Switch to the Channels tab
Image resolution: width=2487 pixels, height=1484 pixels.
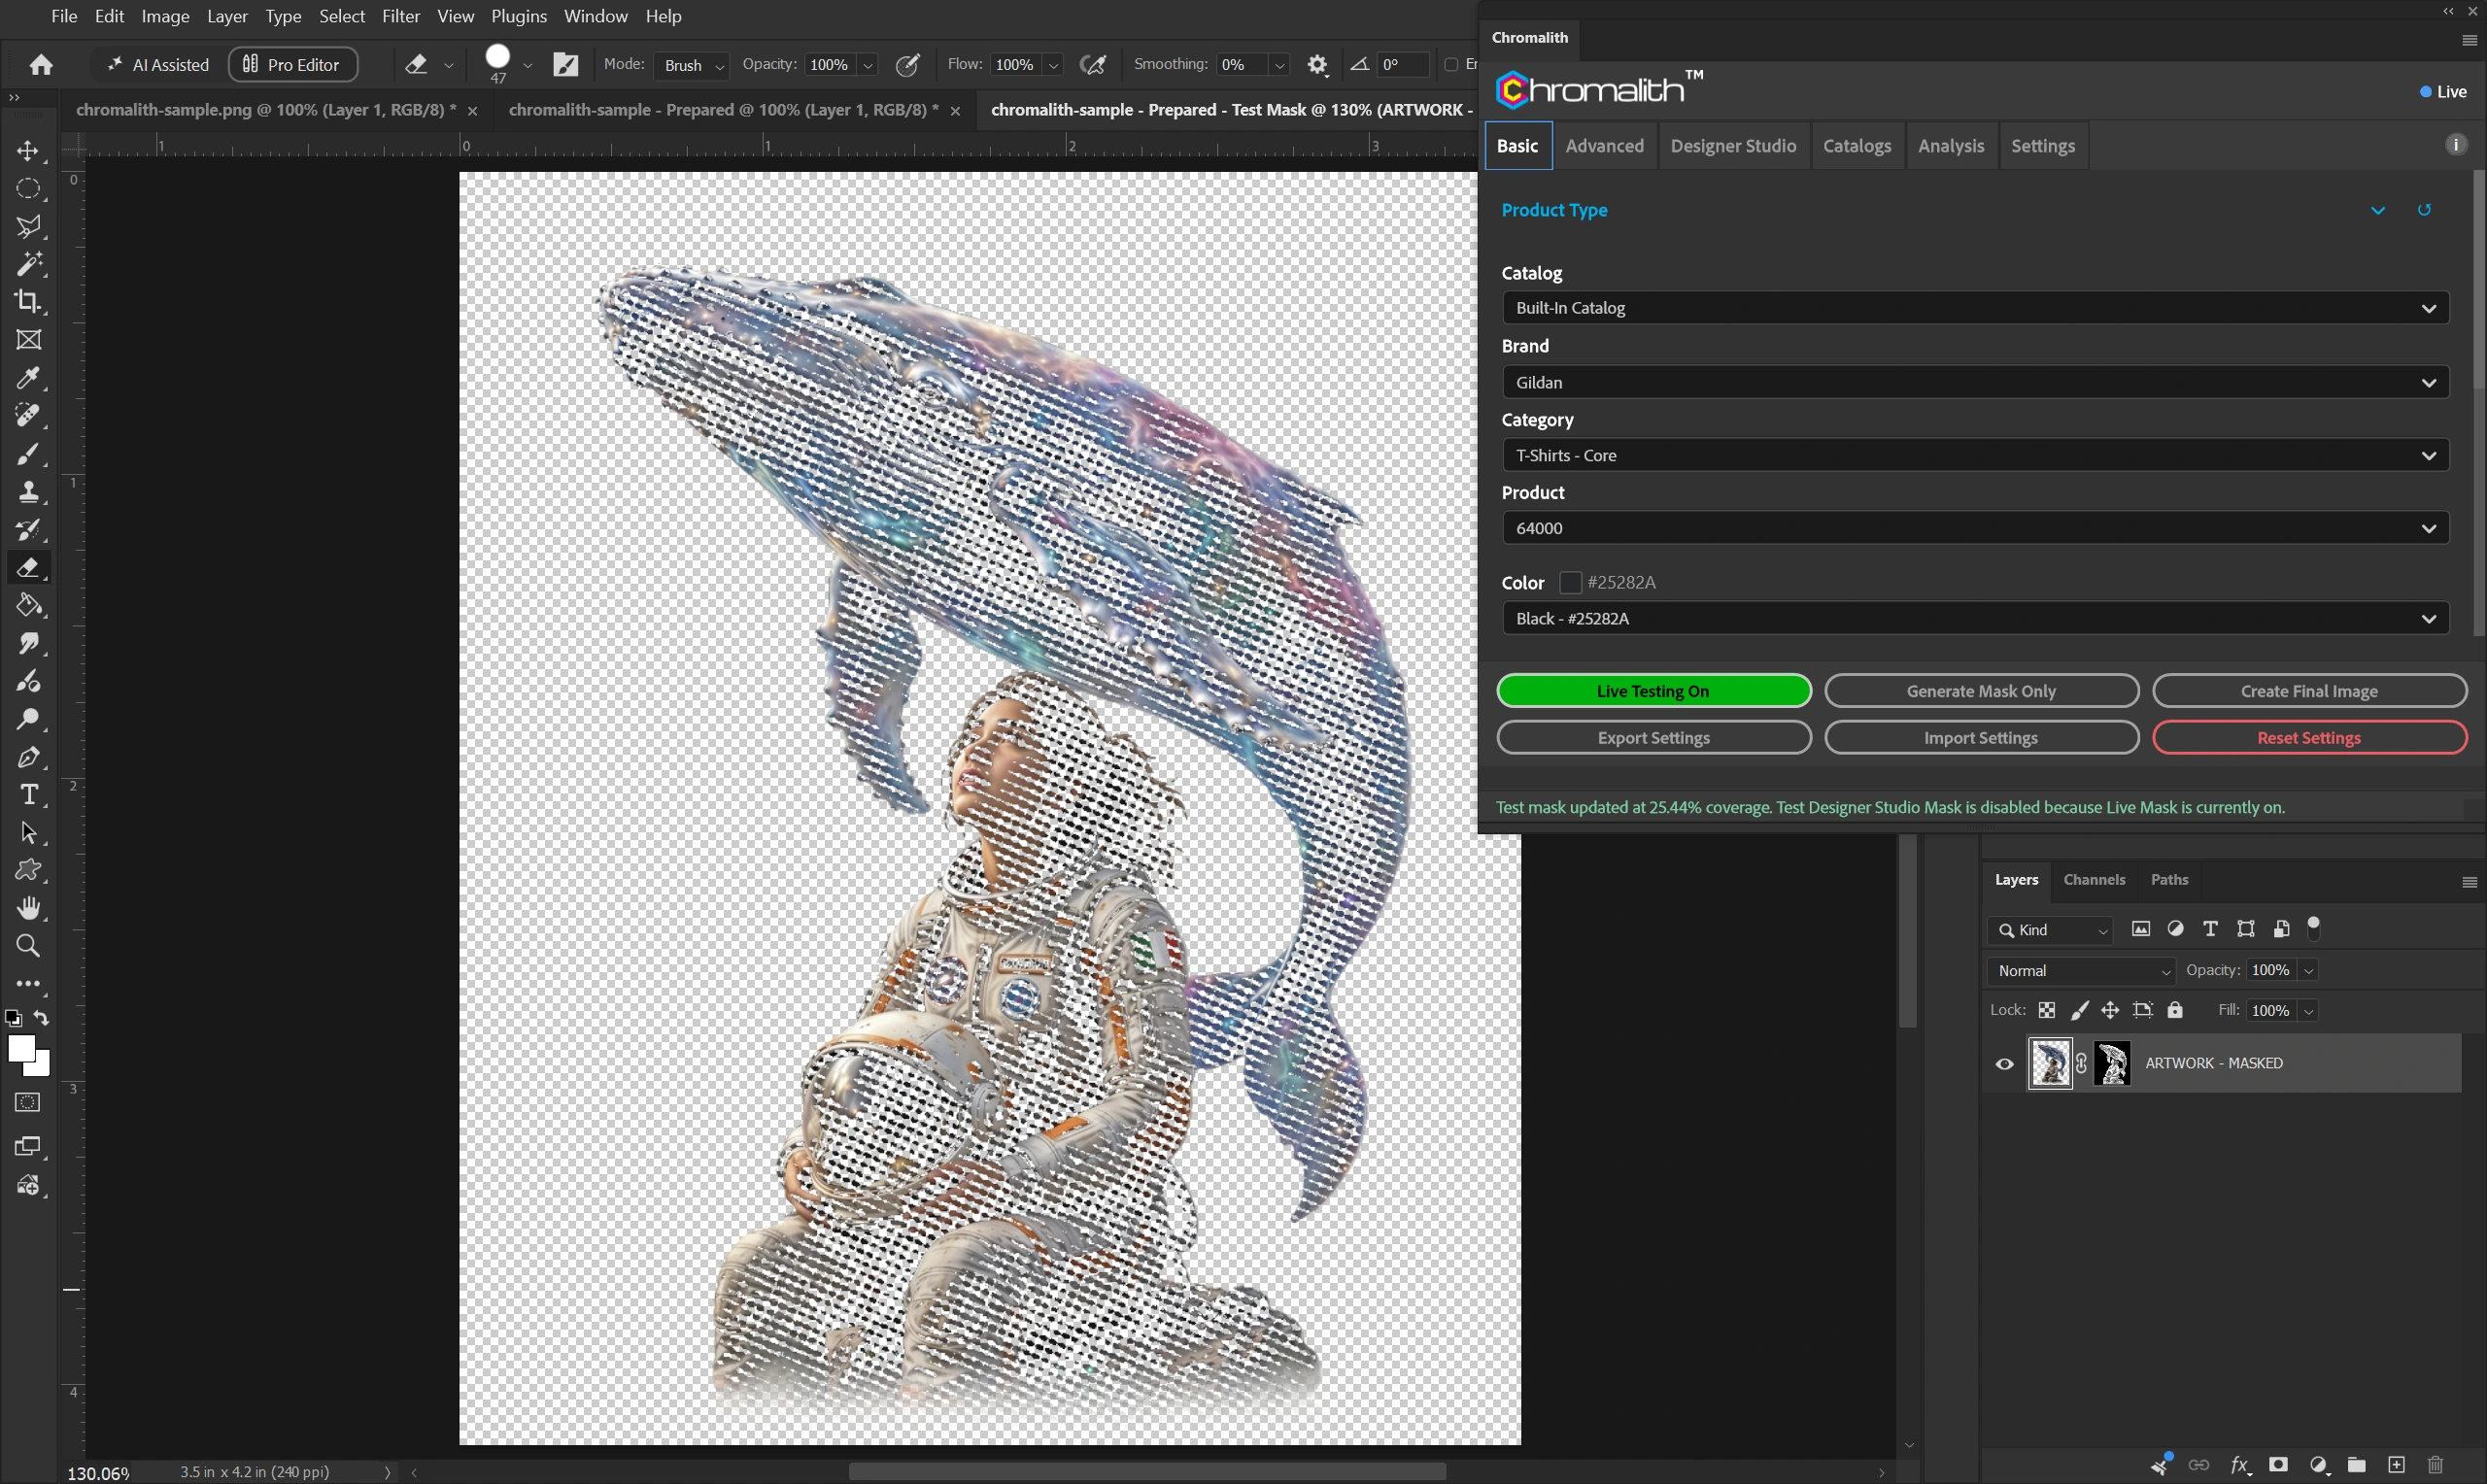click(x=2094, y=880)
